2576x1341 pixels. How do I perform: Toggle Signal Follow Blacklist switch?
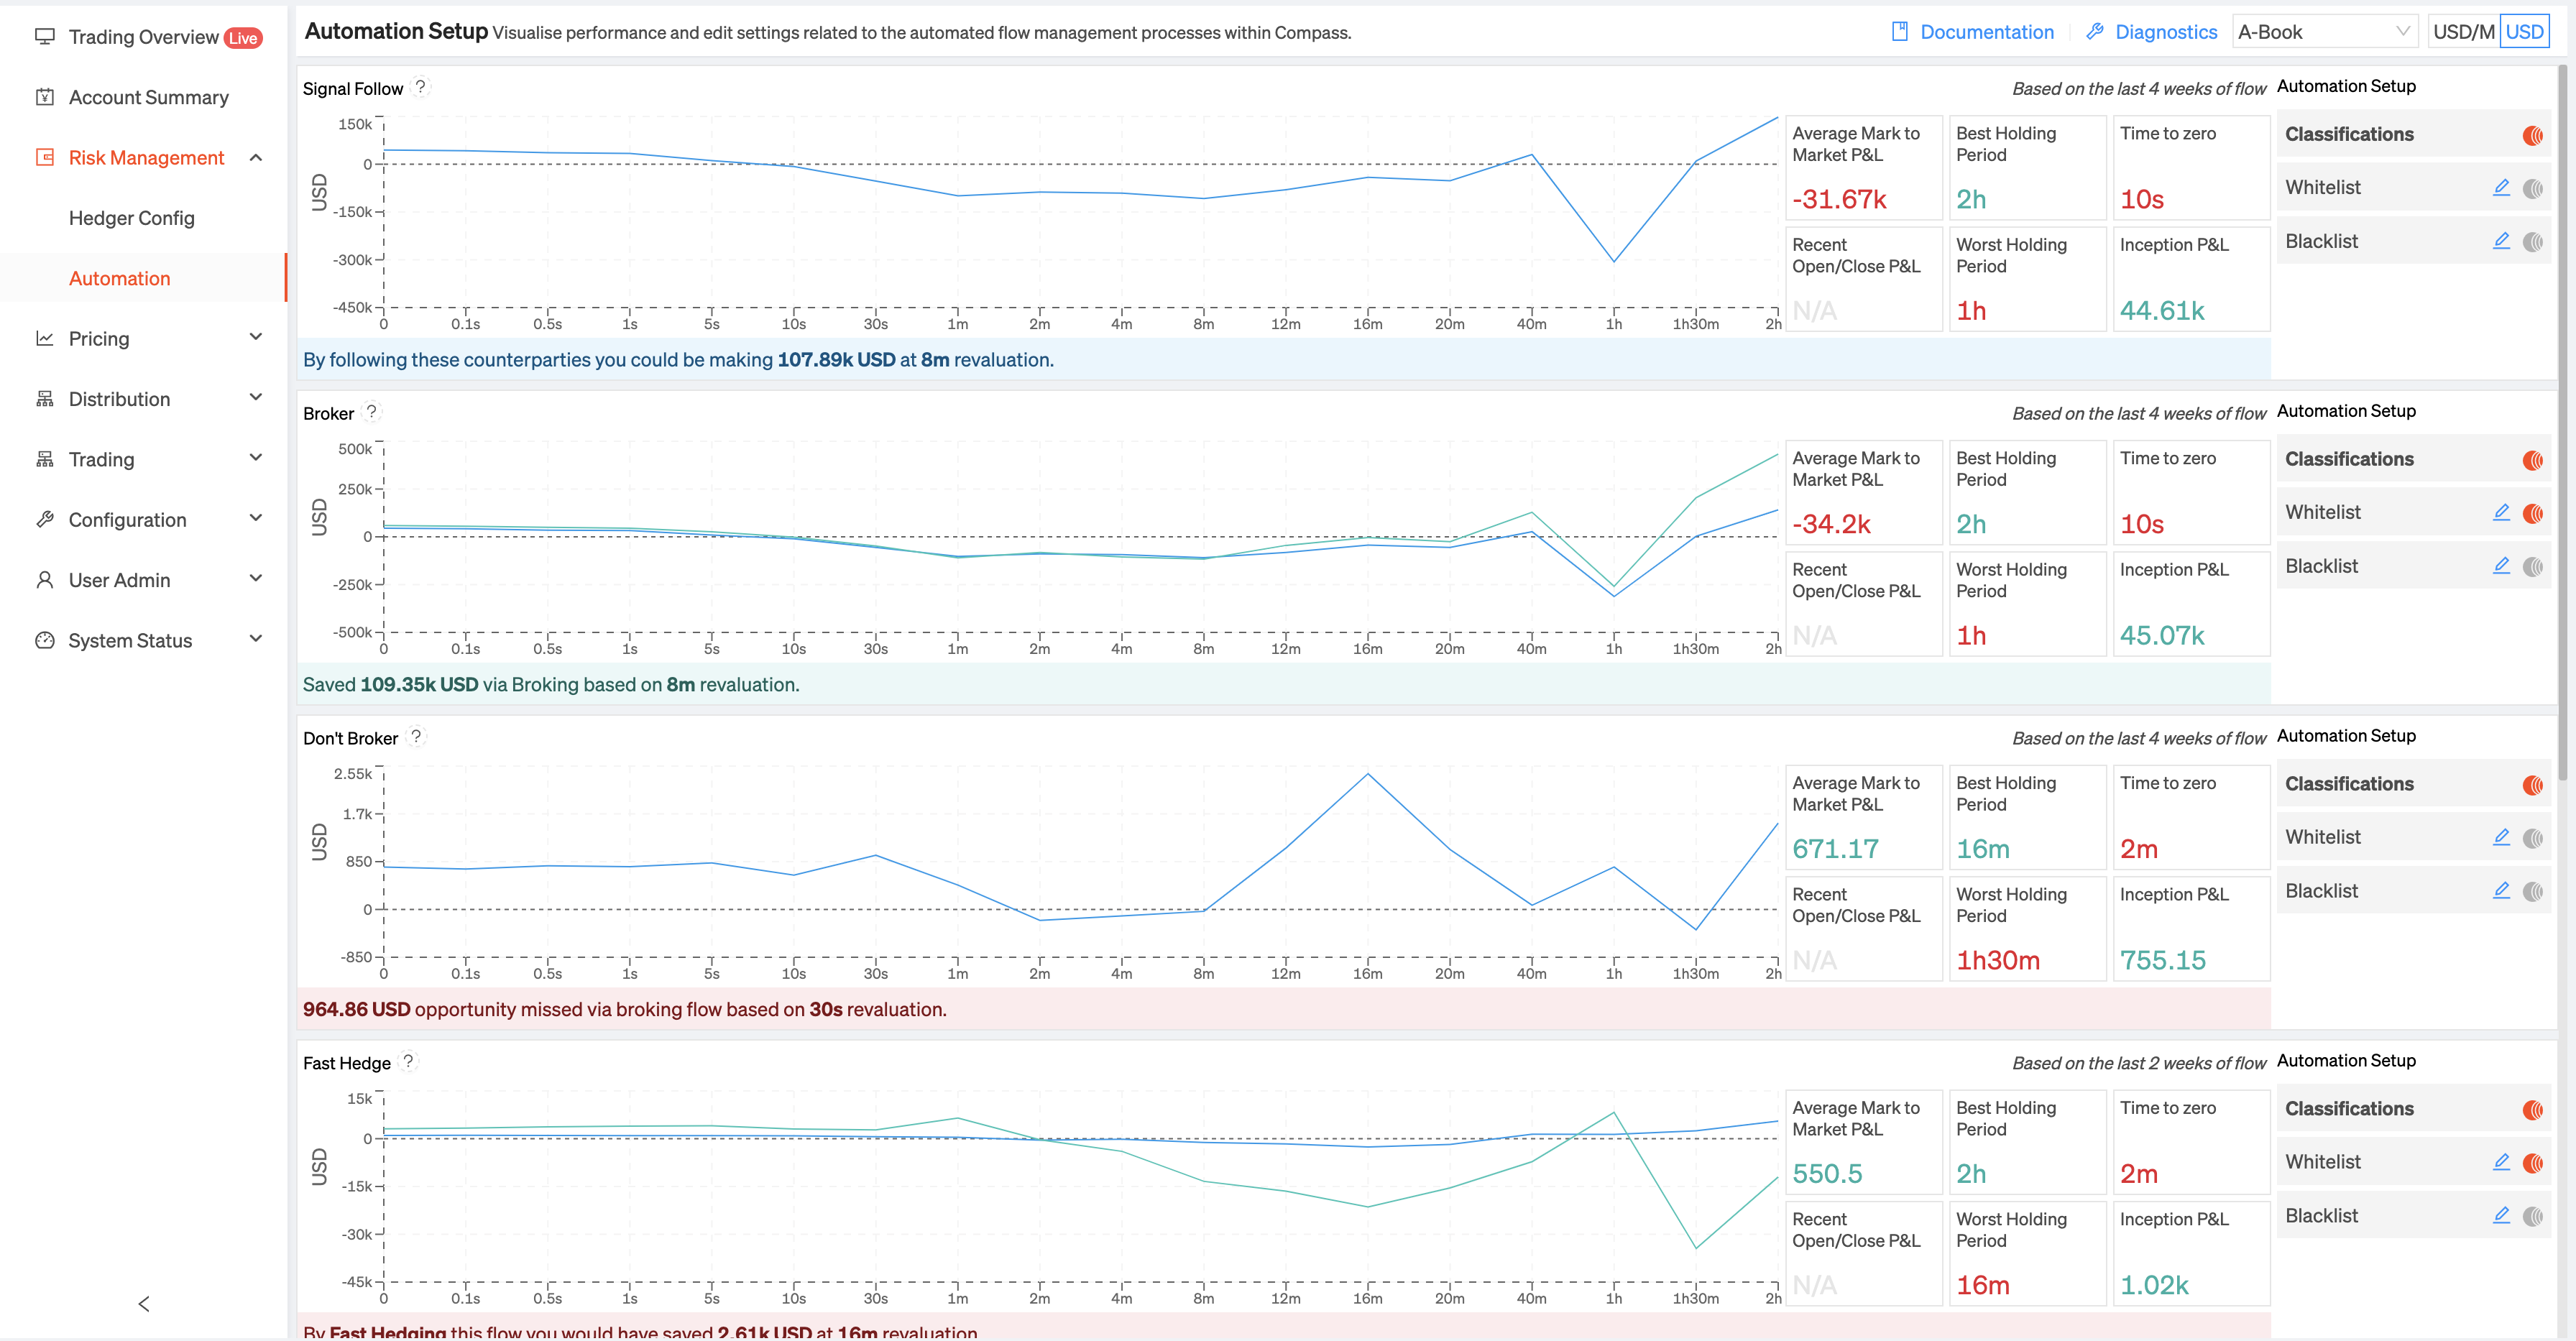point(2532,242)
